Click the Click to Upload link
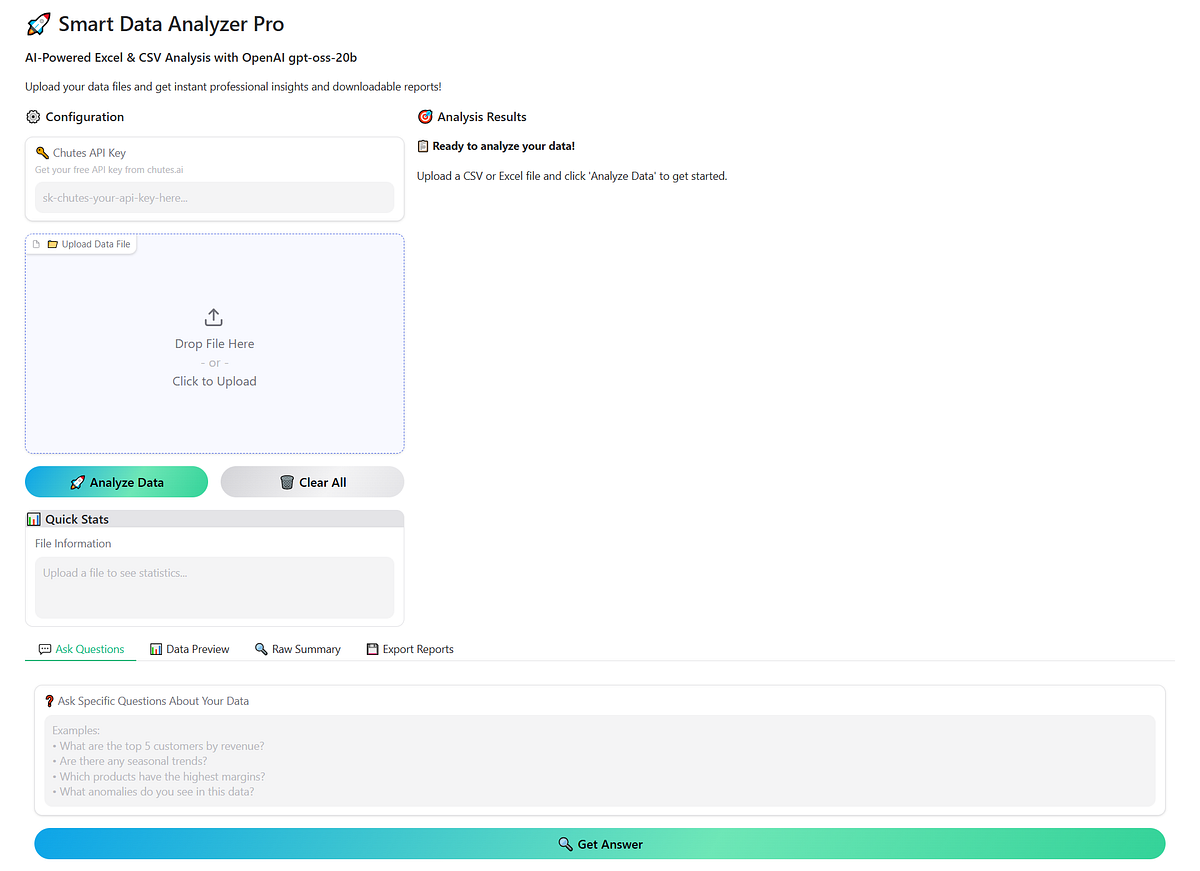1200x871 pixels. point(214,381)
